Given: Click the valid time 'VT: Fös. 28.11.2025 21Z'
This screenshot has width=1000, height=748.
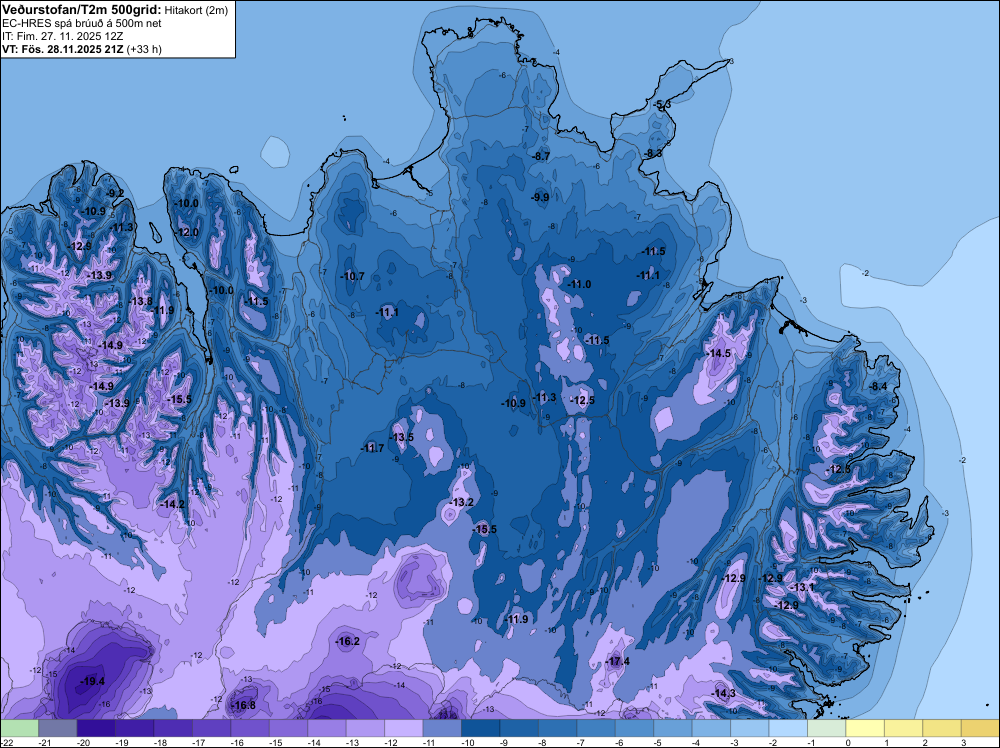Looking at the screenshot, I should tap(63, 49).
